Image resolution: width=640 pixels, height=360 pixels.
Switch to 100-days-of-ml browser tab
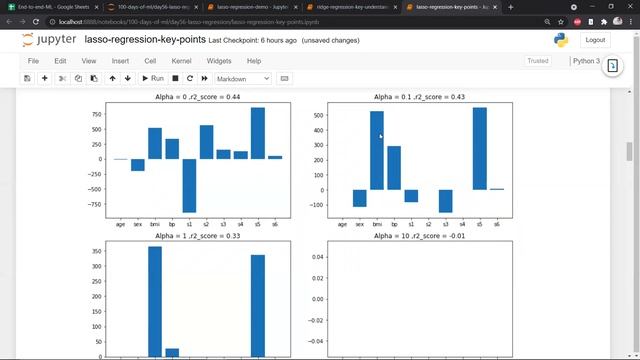pos(153,7)
